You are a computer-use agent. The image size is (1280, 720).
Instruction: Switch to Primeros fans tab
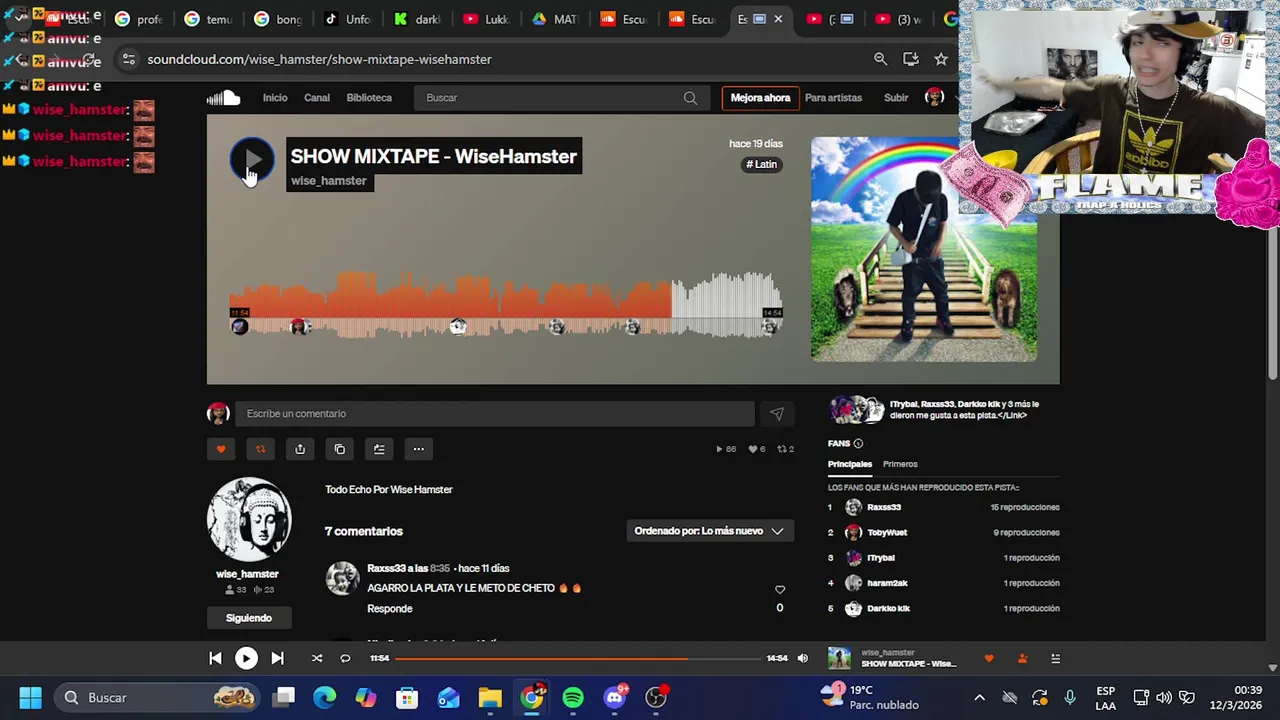(x=900, y=464)
